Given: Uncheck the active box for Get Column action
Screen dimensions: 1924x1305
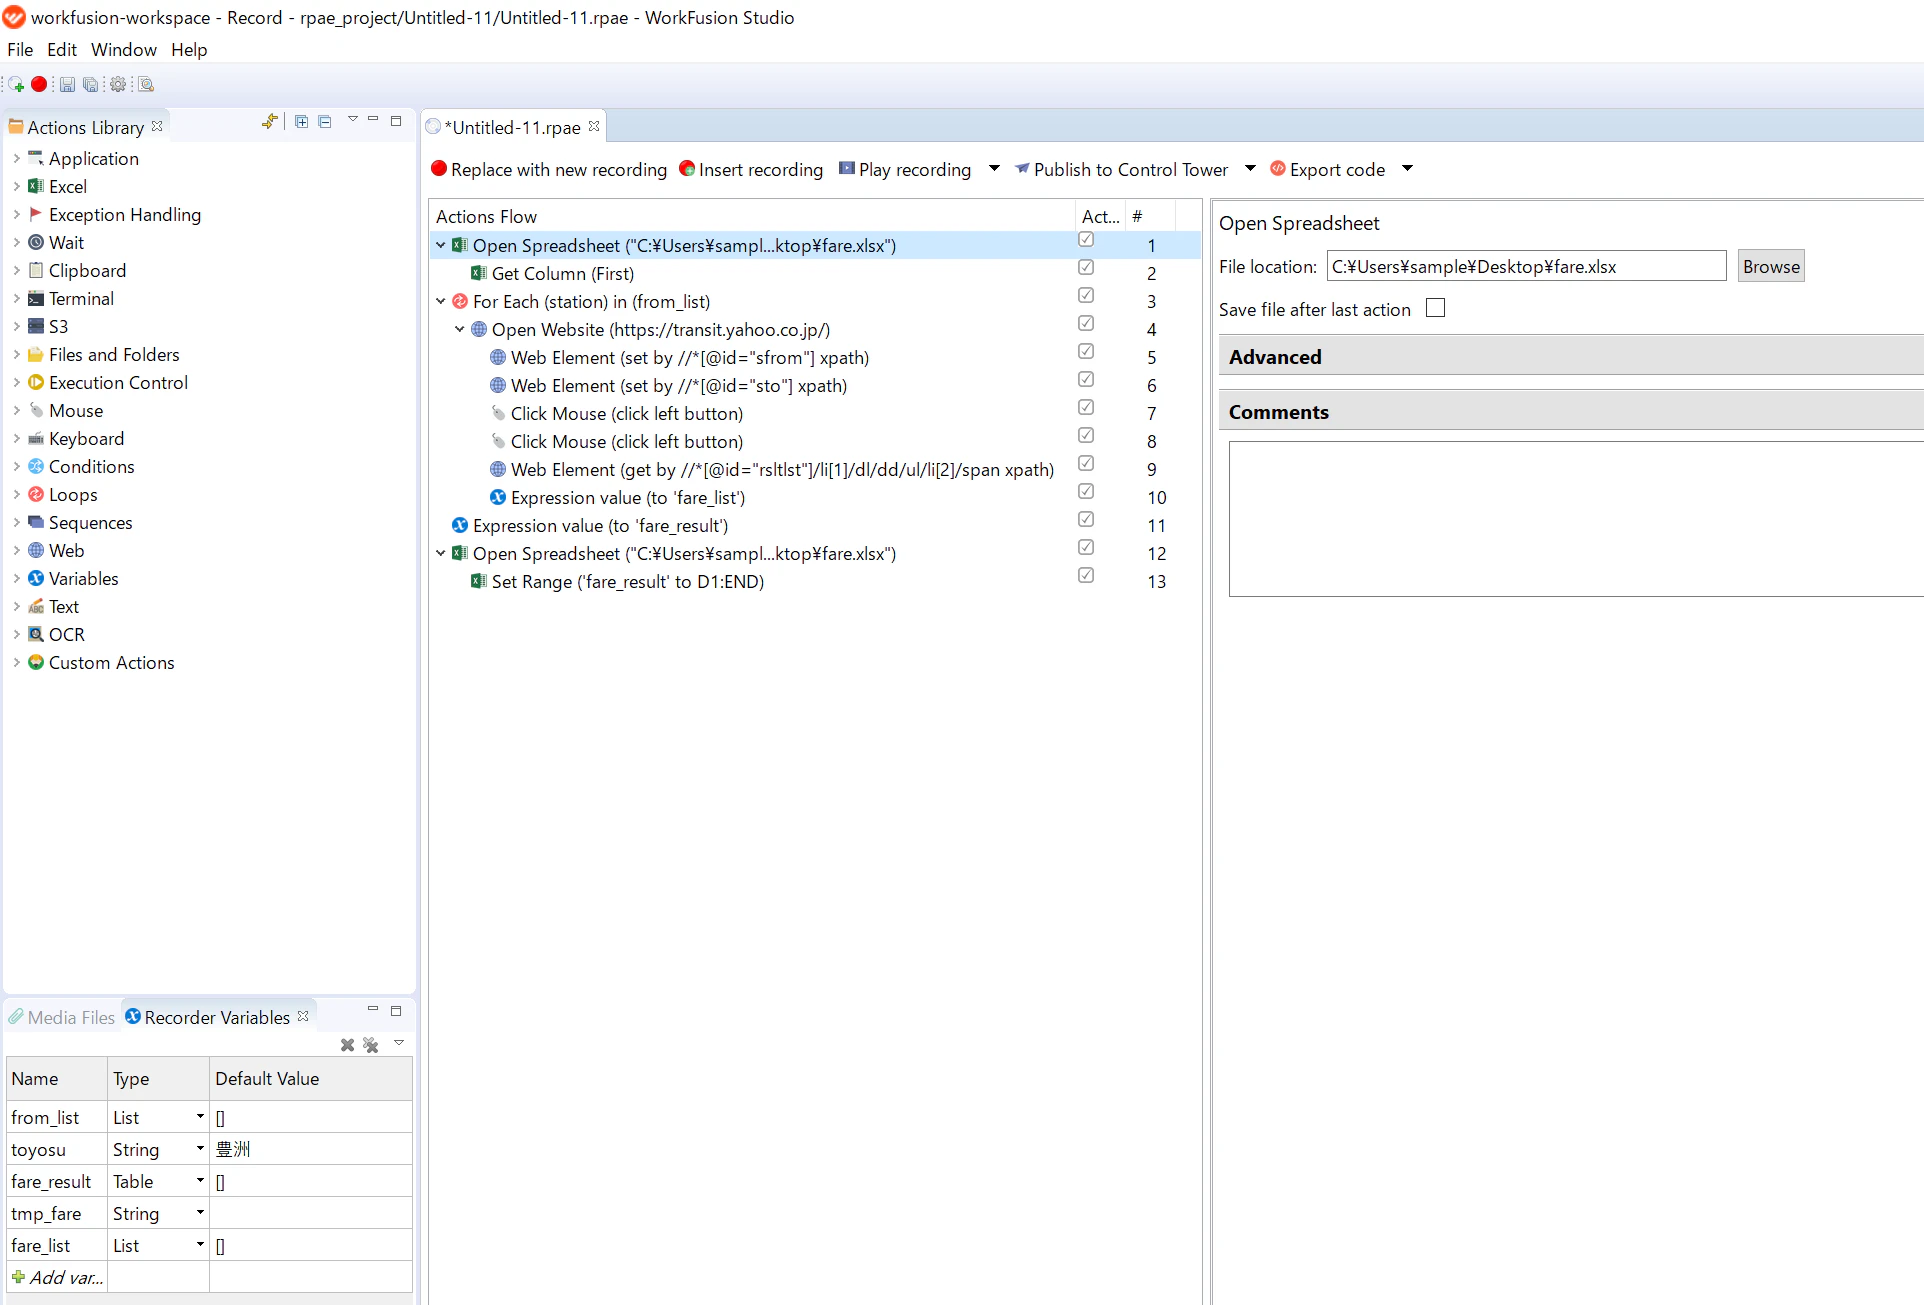Looking at the screenshot, I should [x=1086, y=268].
